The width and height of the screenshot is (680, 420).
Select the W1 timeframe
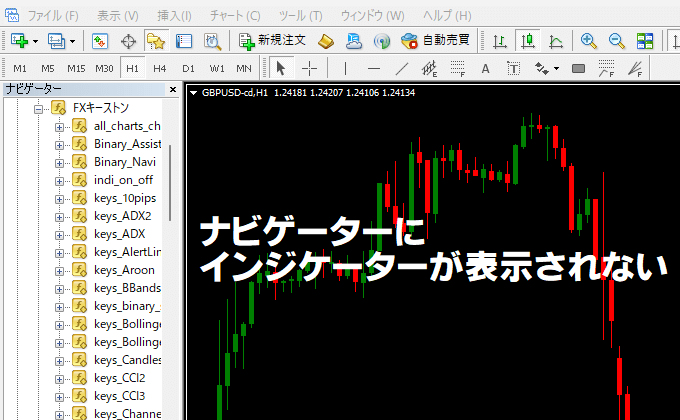tap(217, 69)
